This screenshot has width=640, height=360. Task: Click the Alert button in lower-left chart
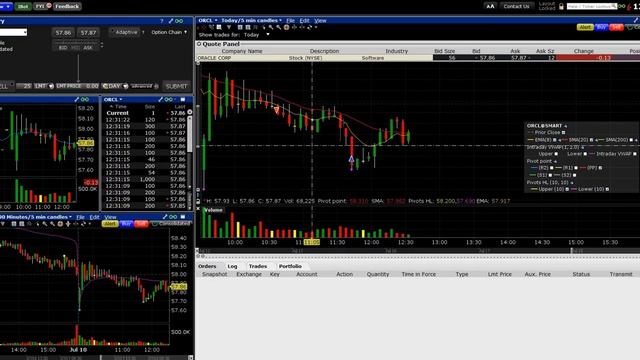tap(110, 224)
